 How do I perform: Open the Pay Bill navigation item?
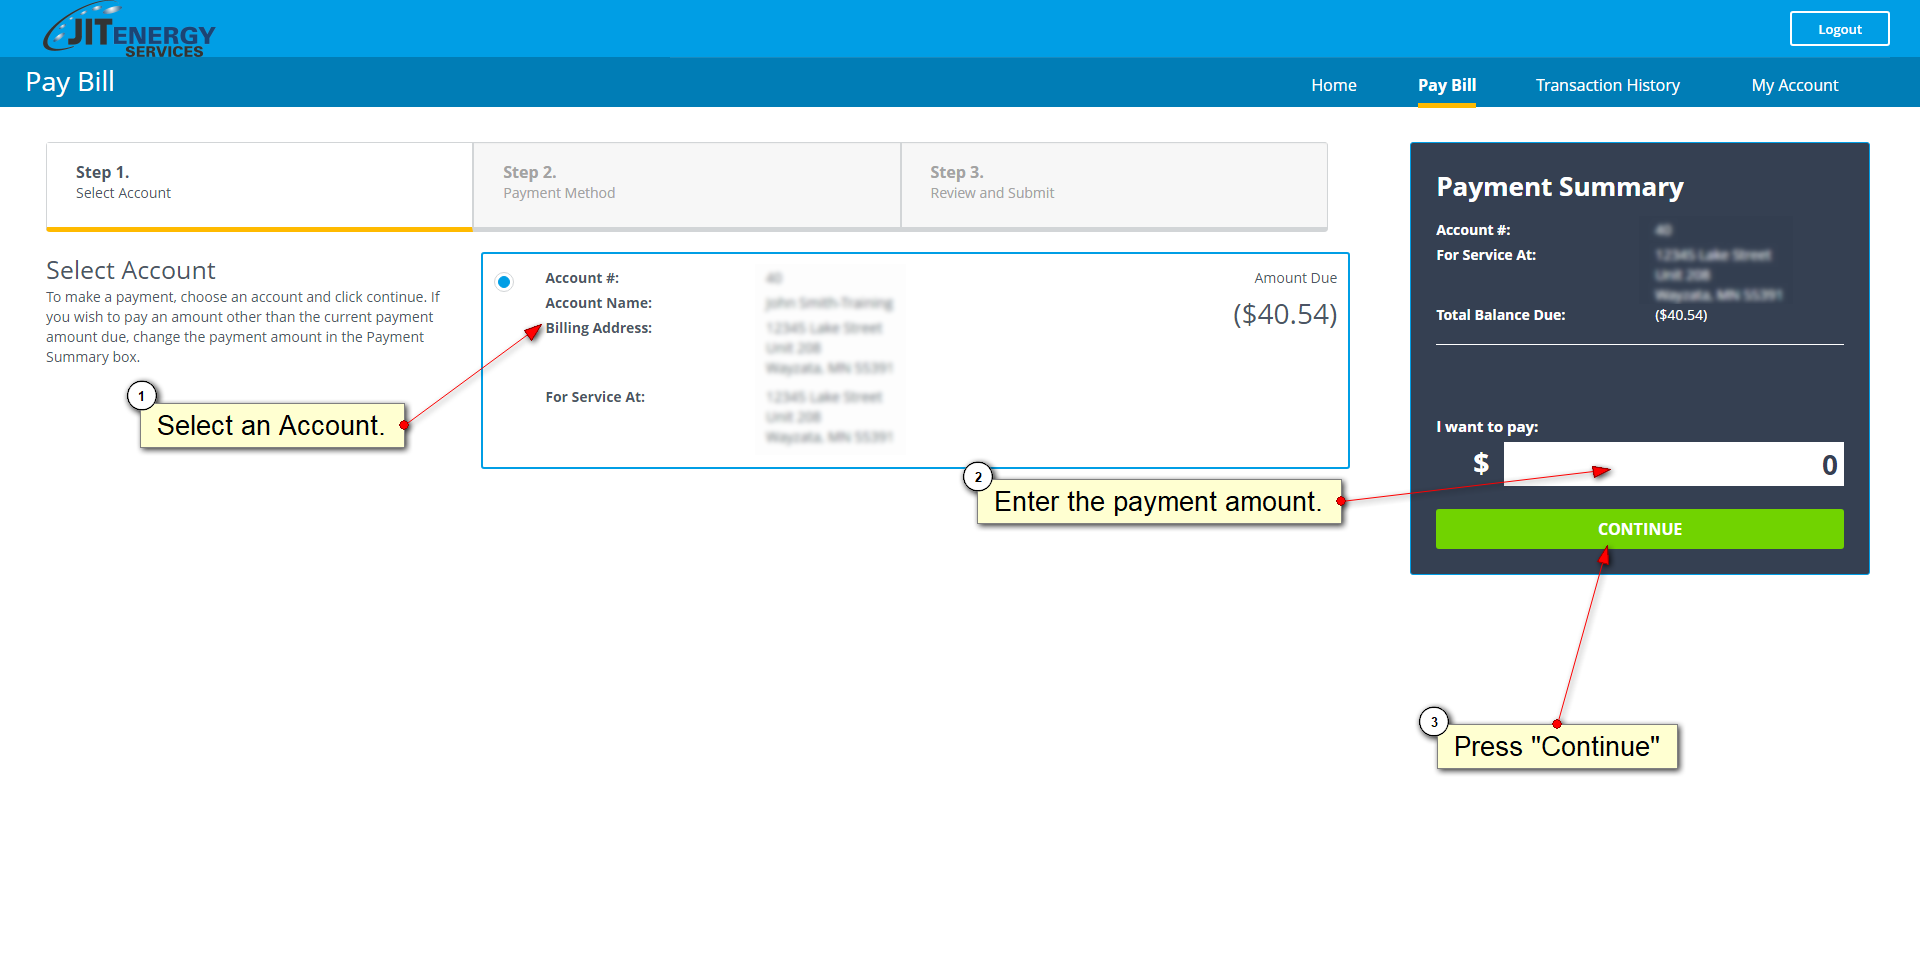1446,85
